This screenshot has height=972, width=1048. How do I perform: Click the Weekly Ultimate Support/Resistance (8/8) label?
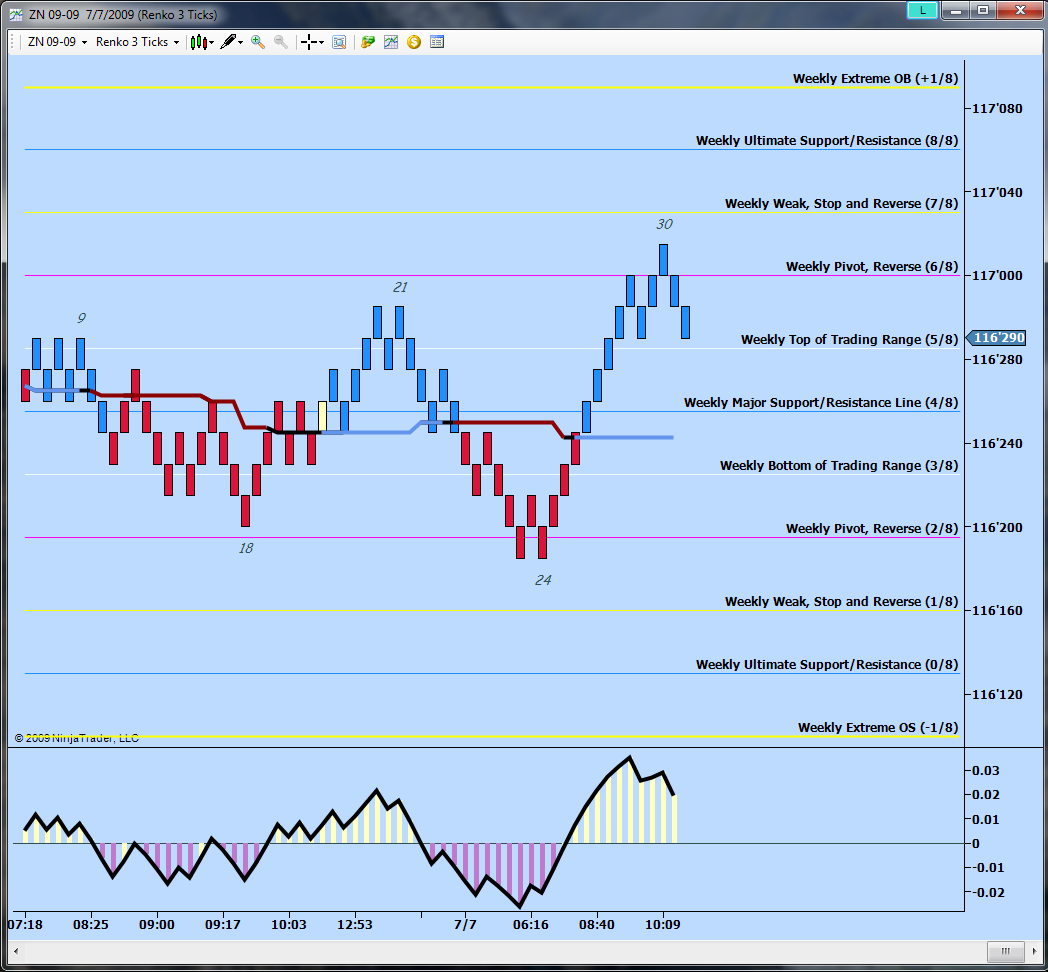click(827, 140)
